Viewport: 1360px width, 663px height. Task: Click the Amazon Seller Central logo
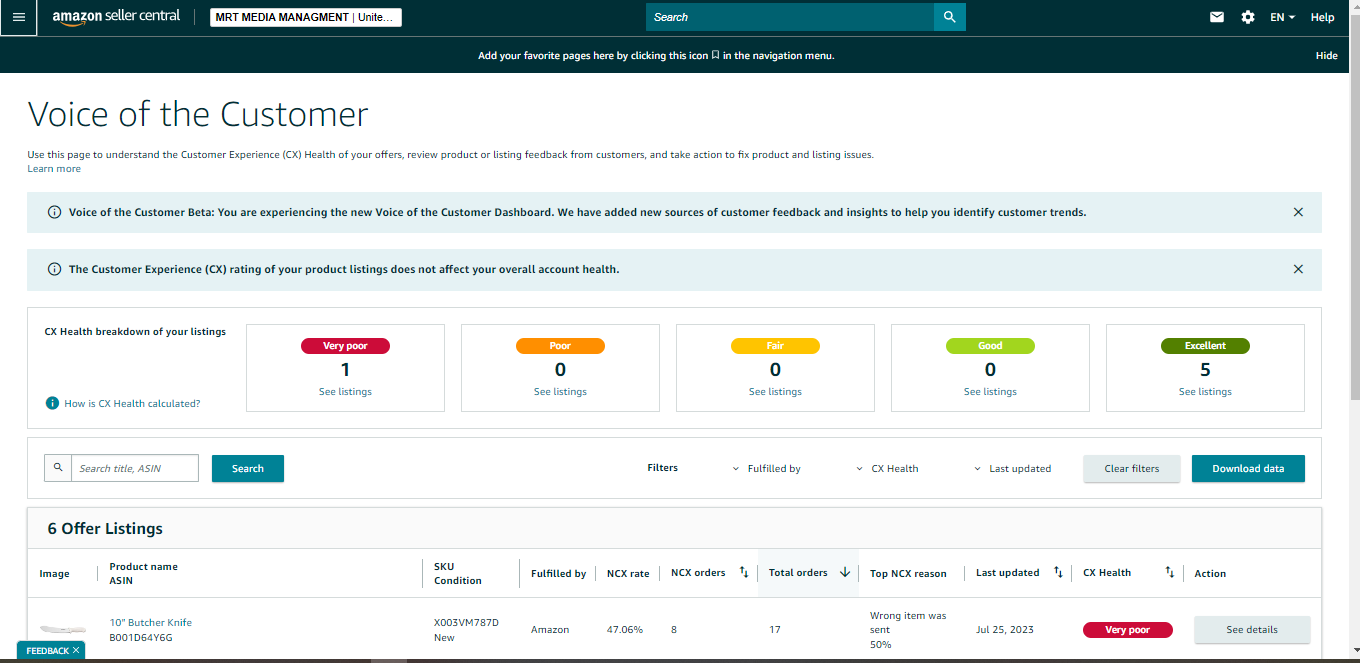(x=116, y=18)
